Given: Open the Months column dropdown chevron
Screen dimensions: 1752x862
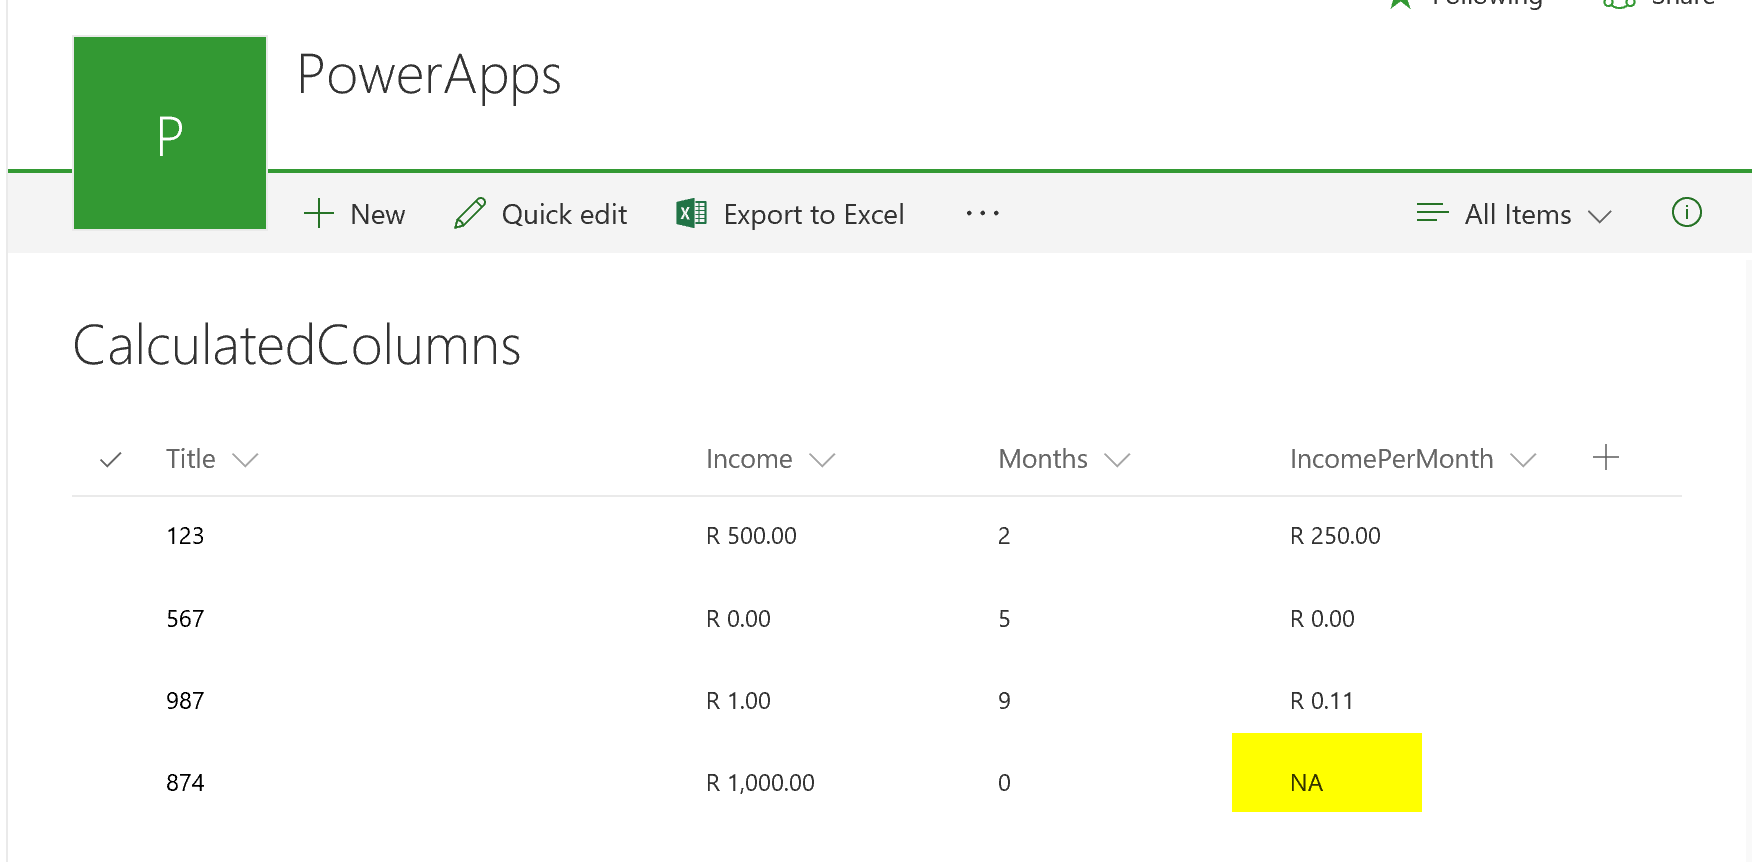Looking at the screenshot, I should coord(1117,460).
